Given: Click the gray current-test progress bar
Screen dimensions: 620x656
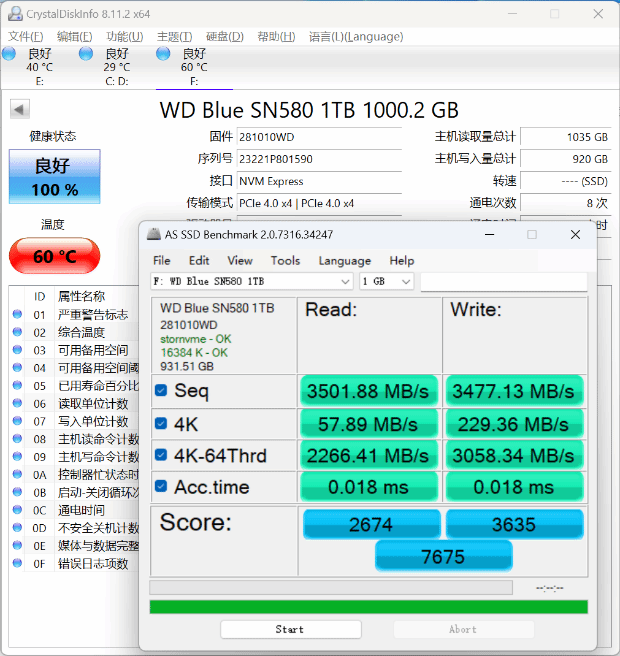Looking at the screenshot, I should point(331,587).
